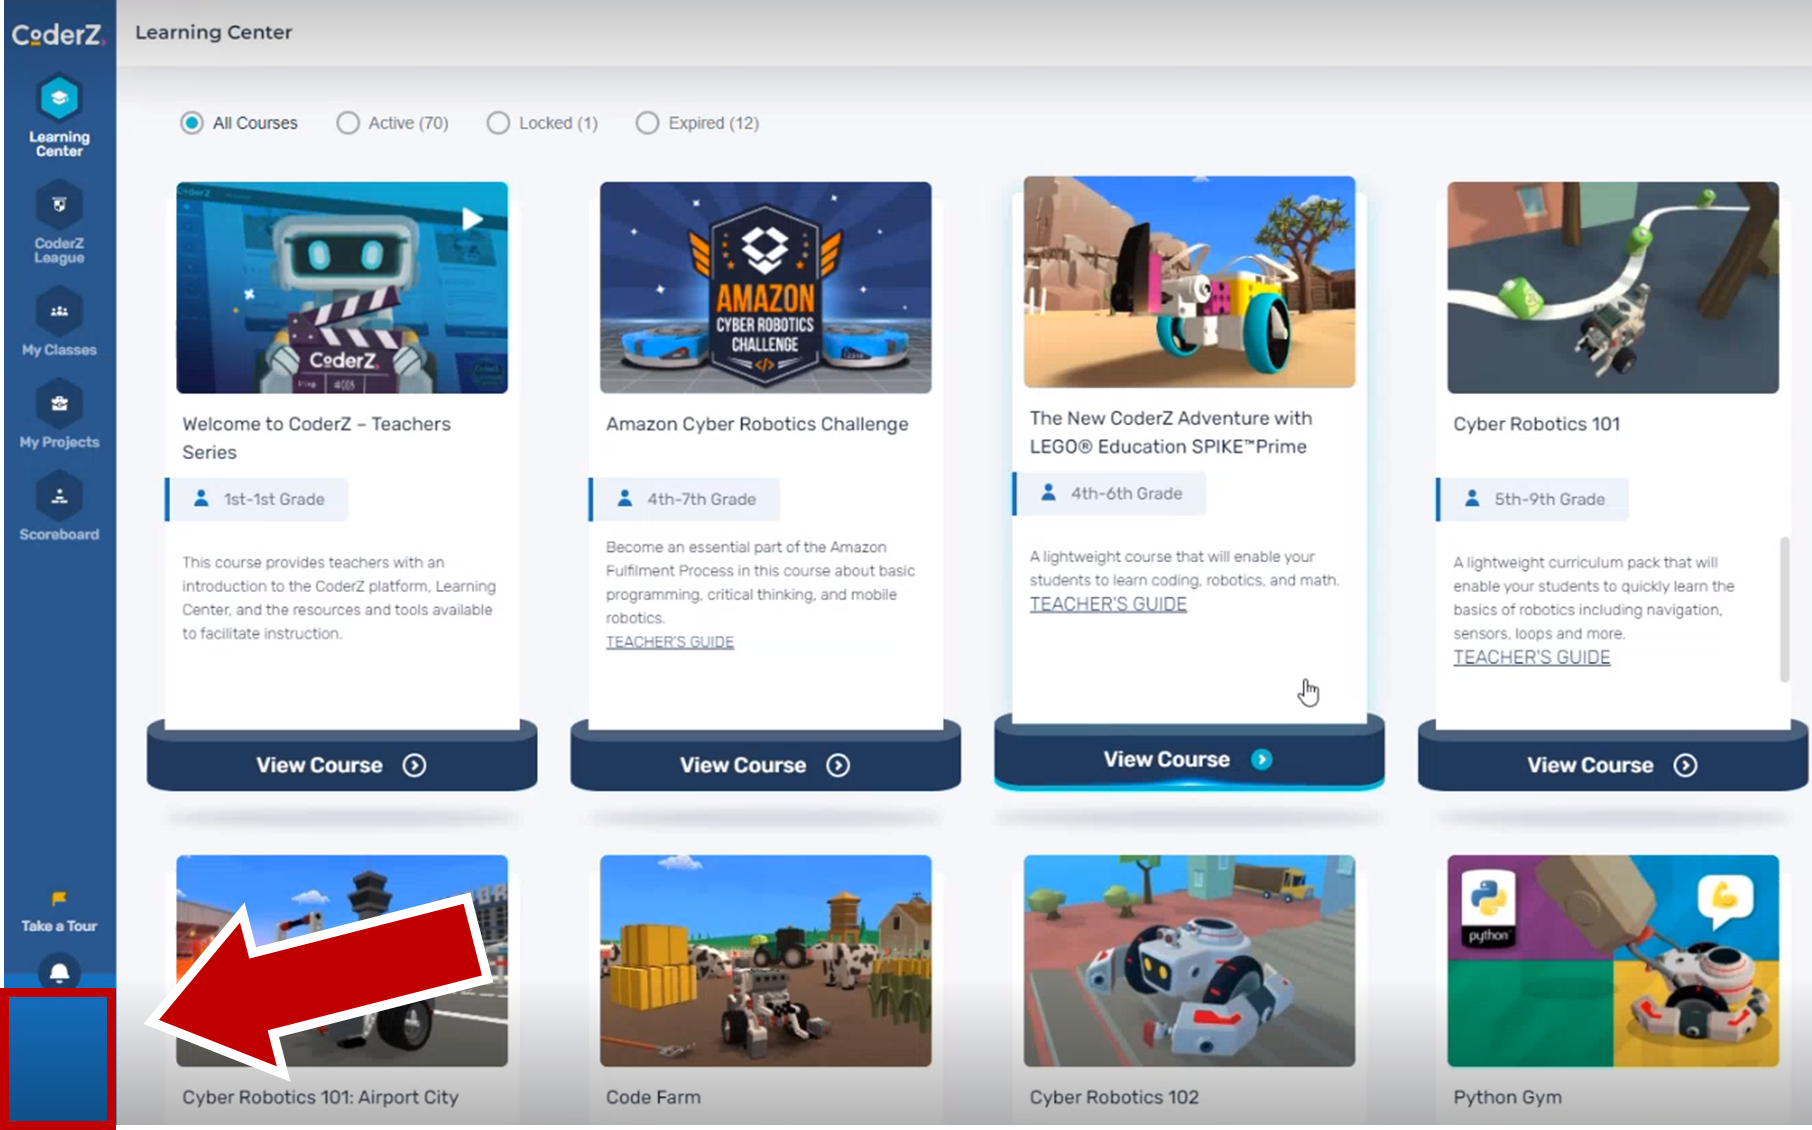Click the Code Farm course thumbnail

click(766, 960)
